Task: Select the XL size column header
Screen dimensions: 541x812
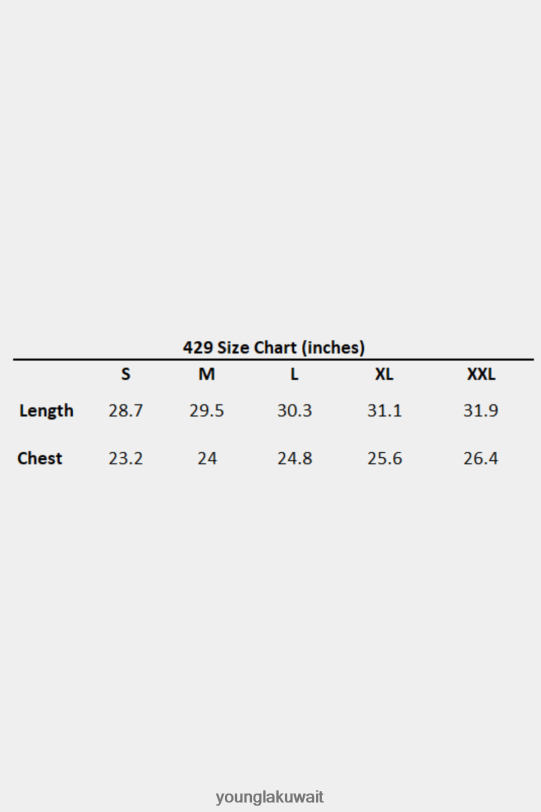Action: (384, 374)
